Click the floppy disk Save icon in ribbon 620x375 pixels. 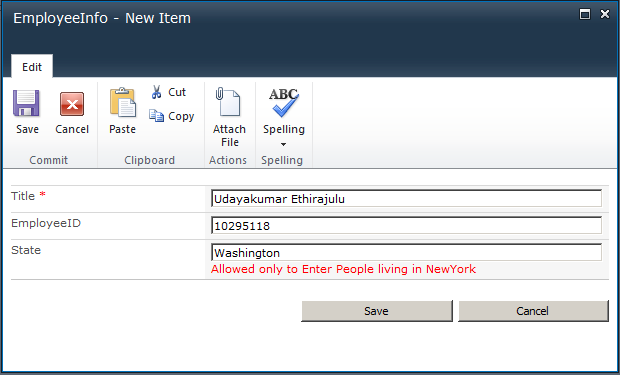(26, 103)
